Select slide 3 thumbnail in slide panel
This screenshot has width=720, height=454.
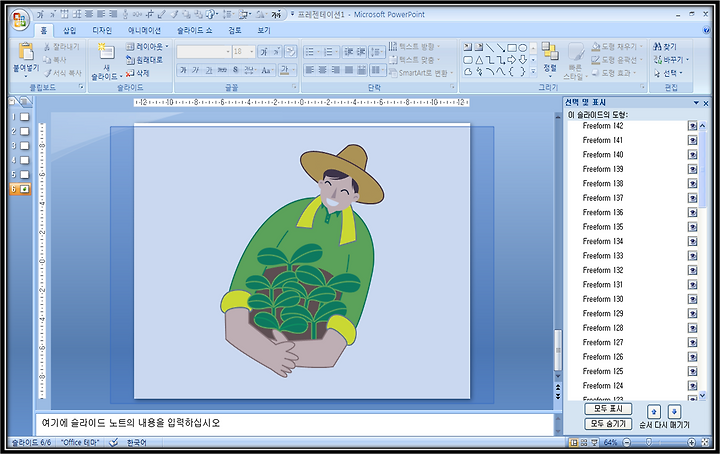24,146
